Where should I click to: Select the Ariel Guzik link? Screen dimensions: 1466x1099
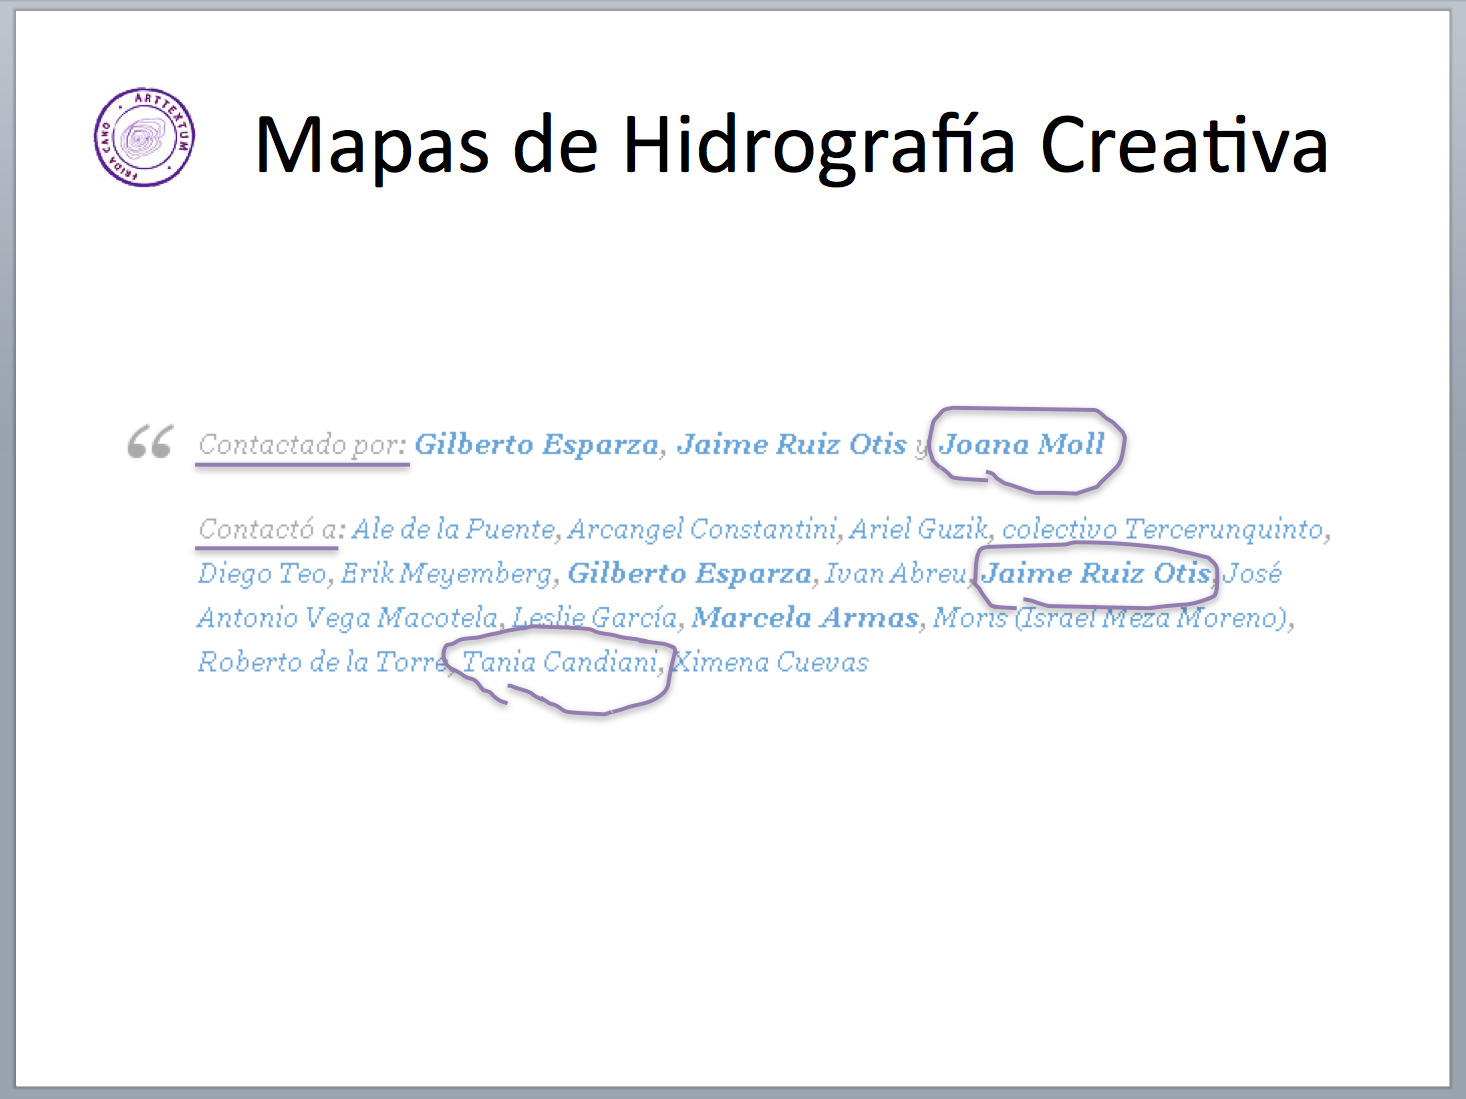point(918,529)
